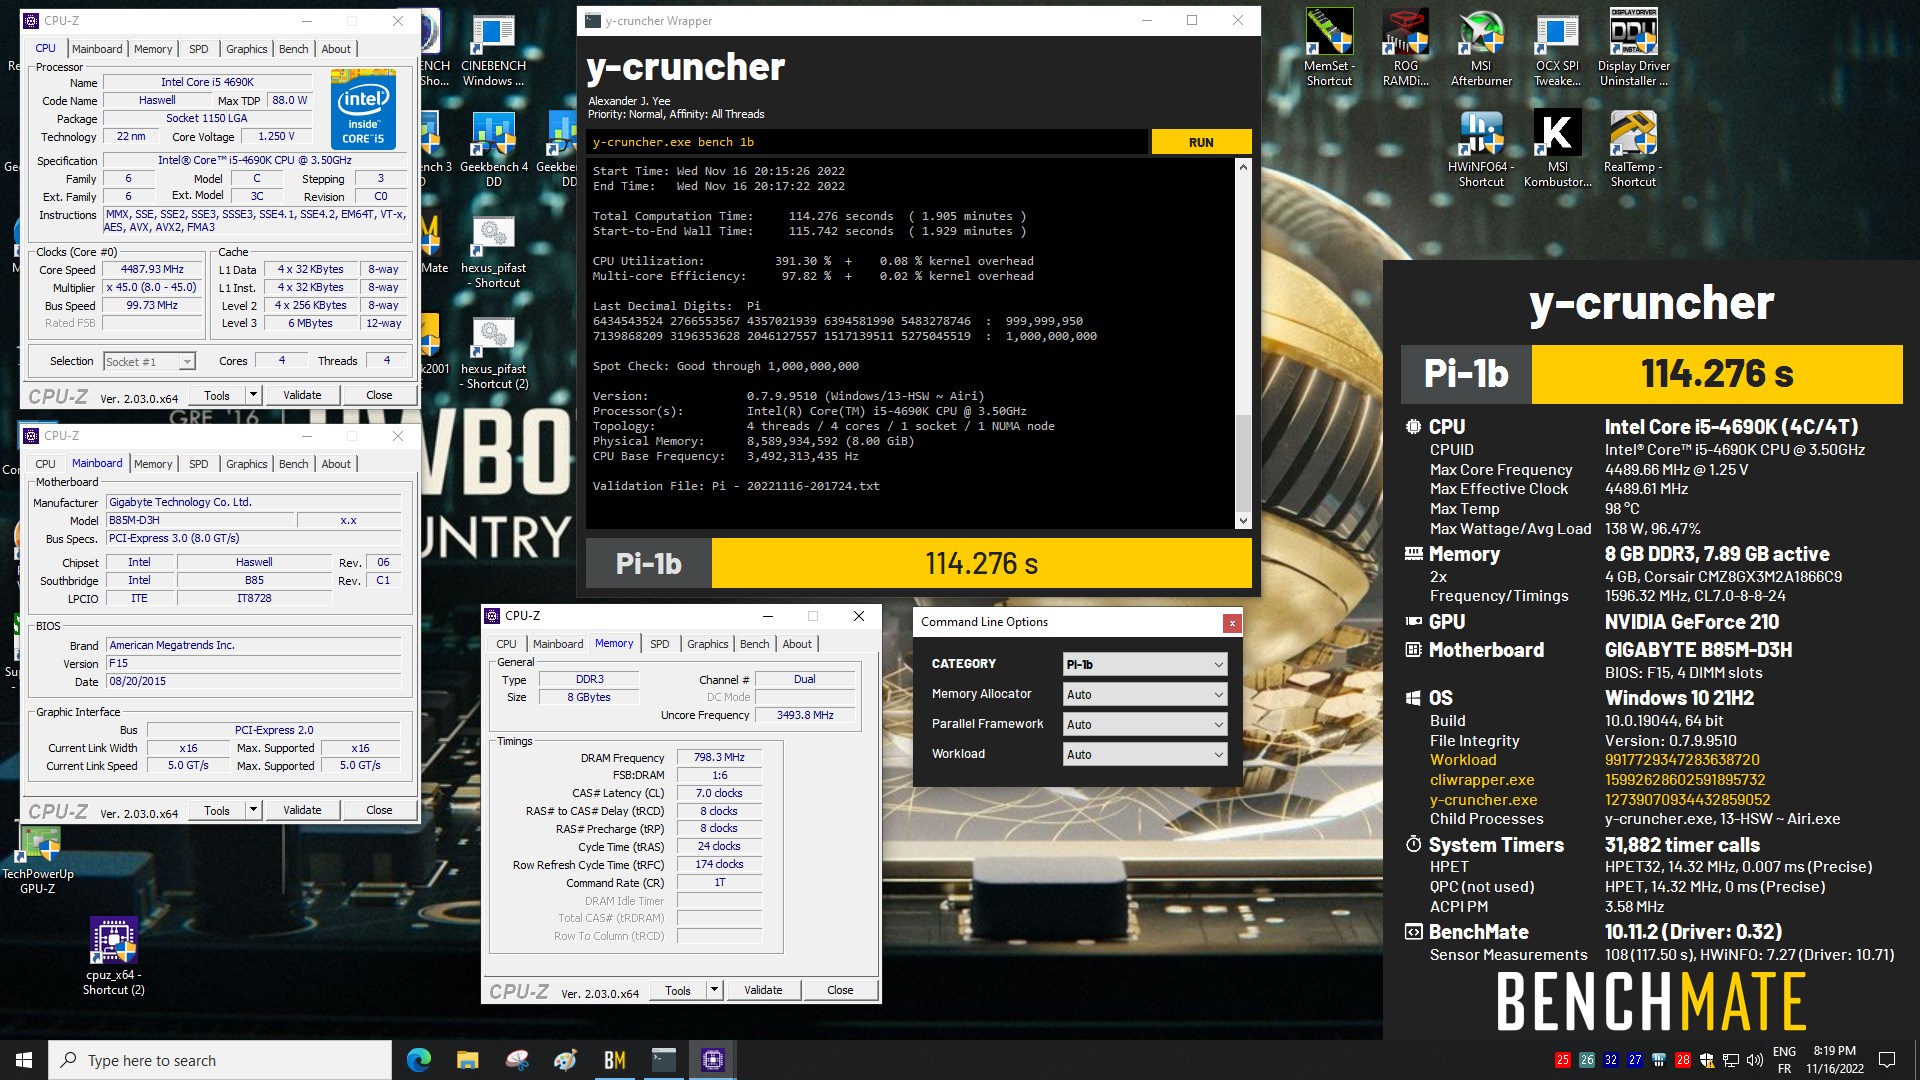
Task: Open OCX SPI Tweaker desktop icon
Action: pyautogui.click(x=1557, y=47)
